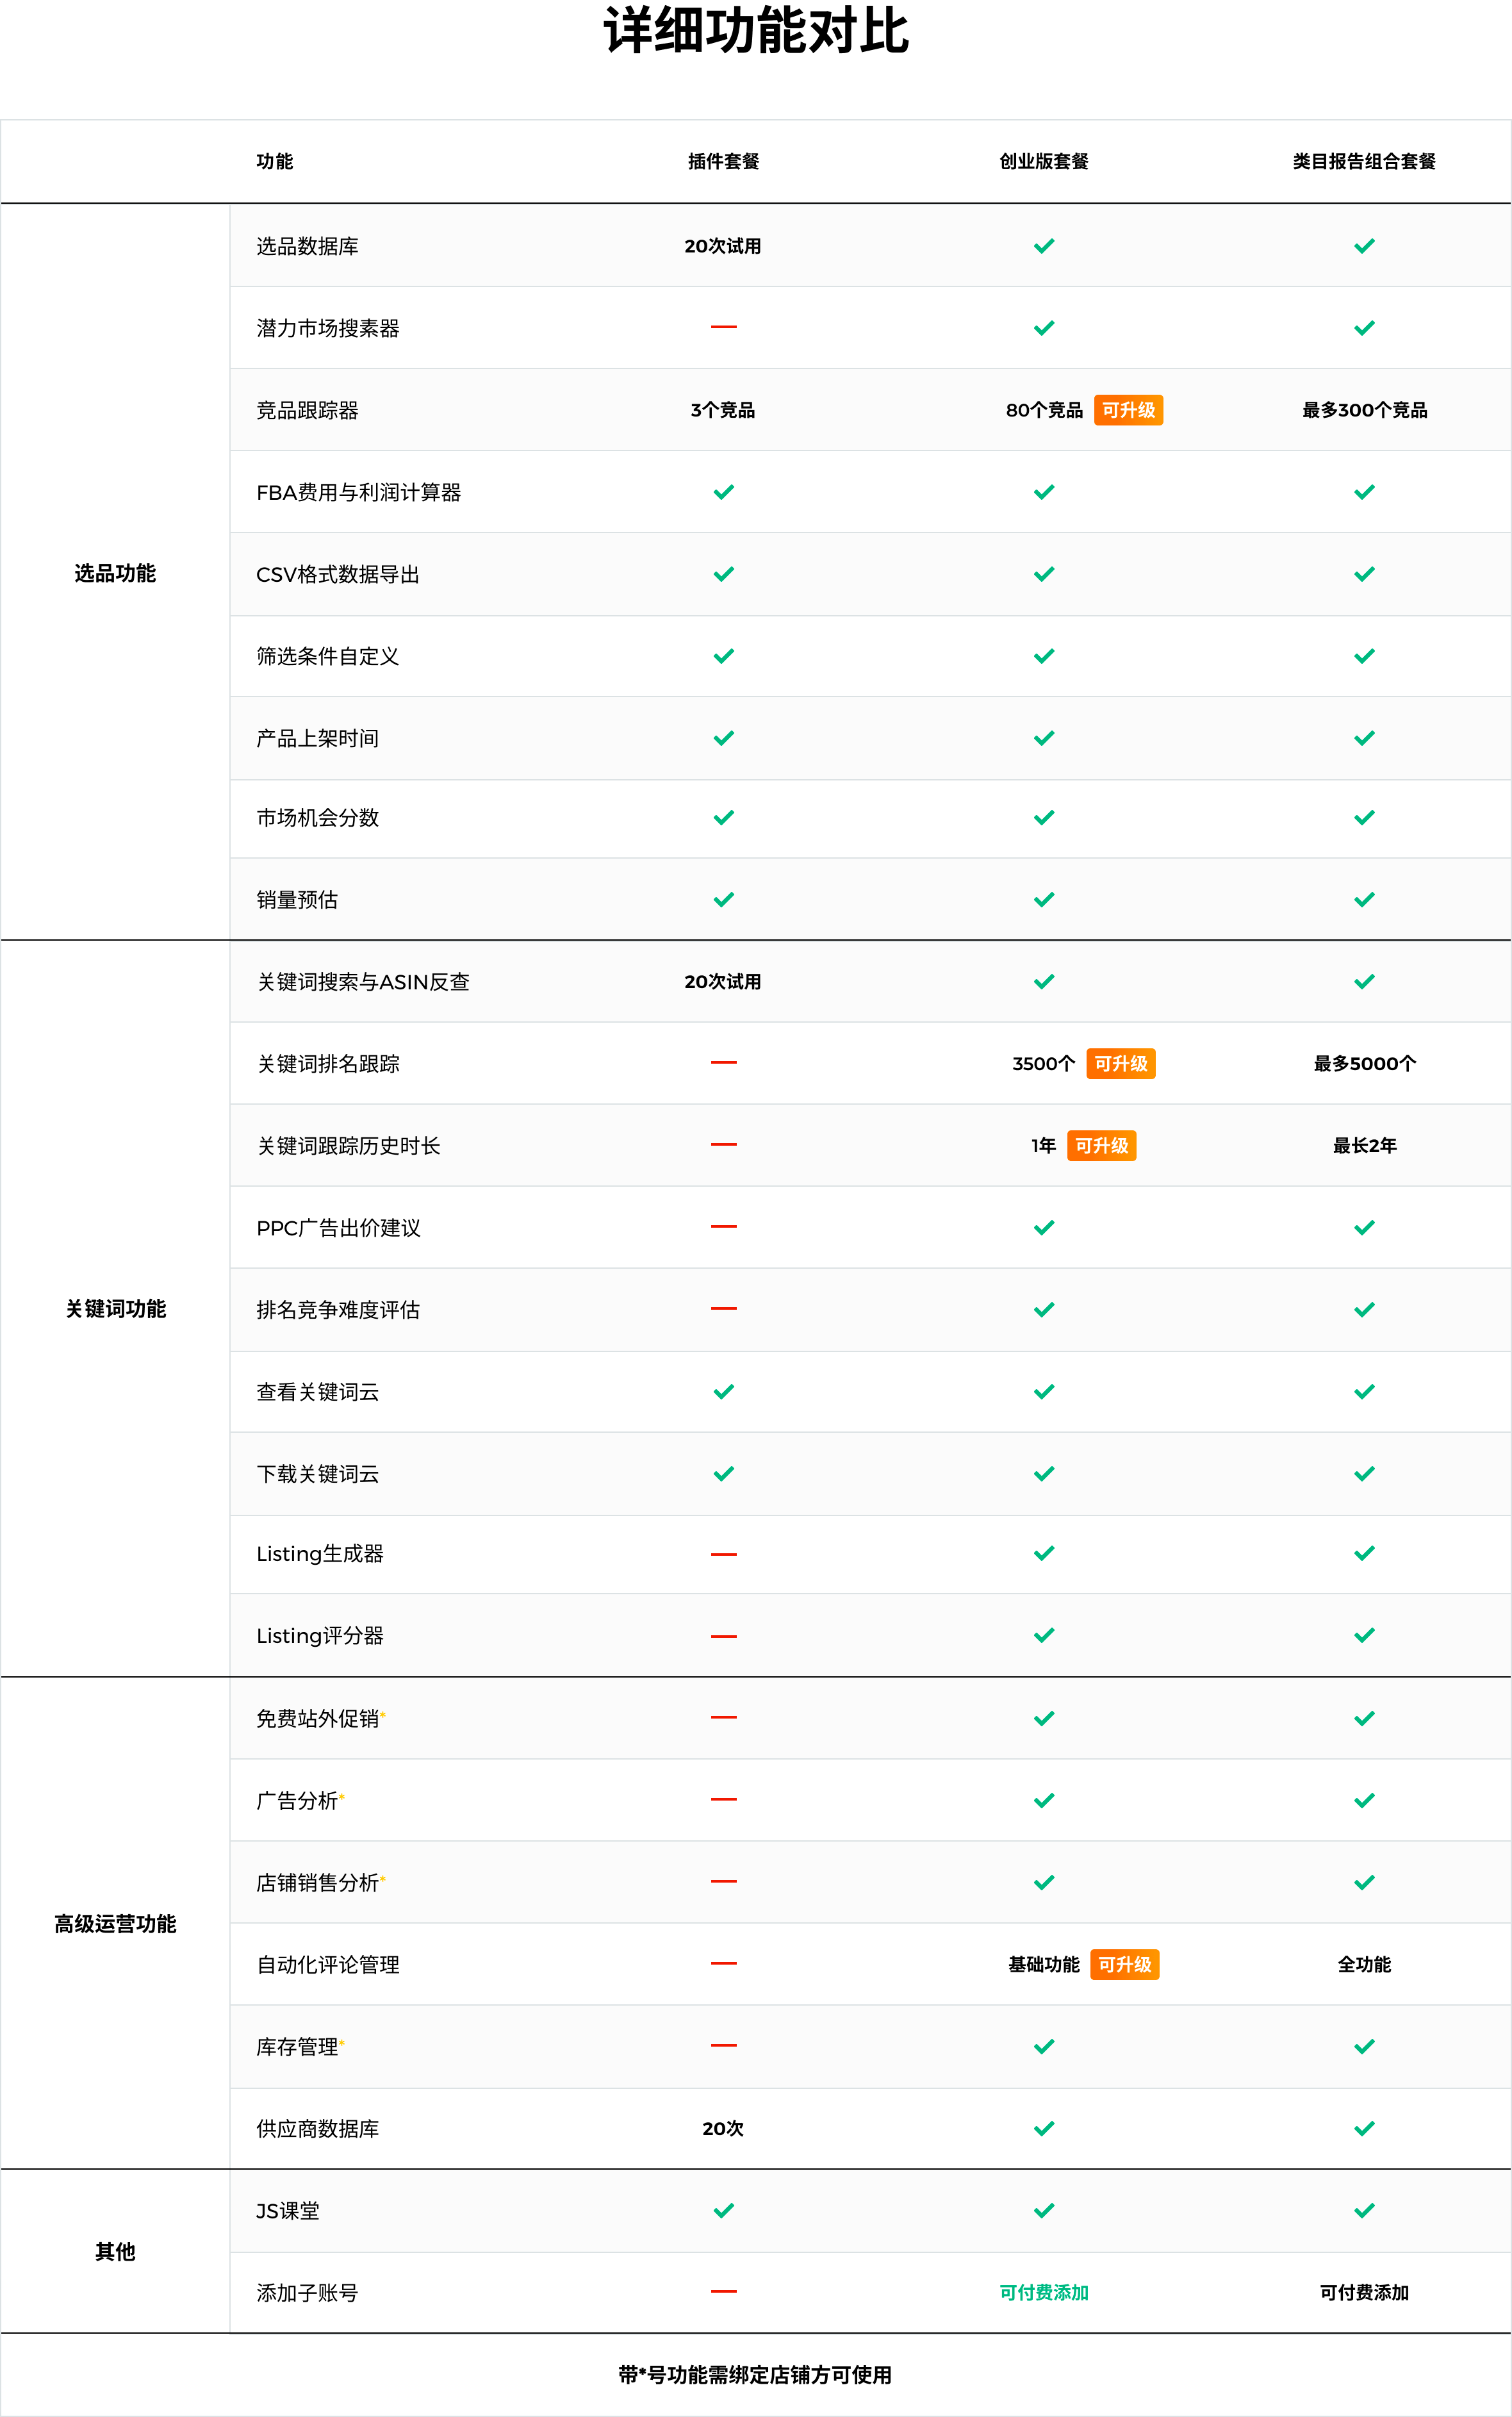This screenshot has height=2417, width=1512.
Task: Click the 创业版套餐 checkmark for 广告分析
Action: [1044, 1801]
